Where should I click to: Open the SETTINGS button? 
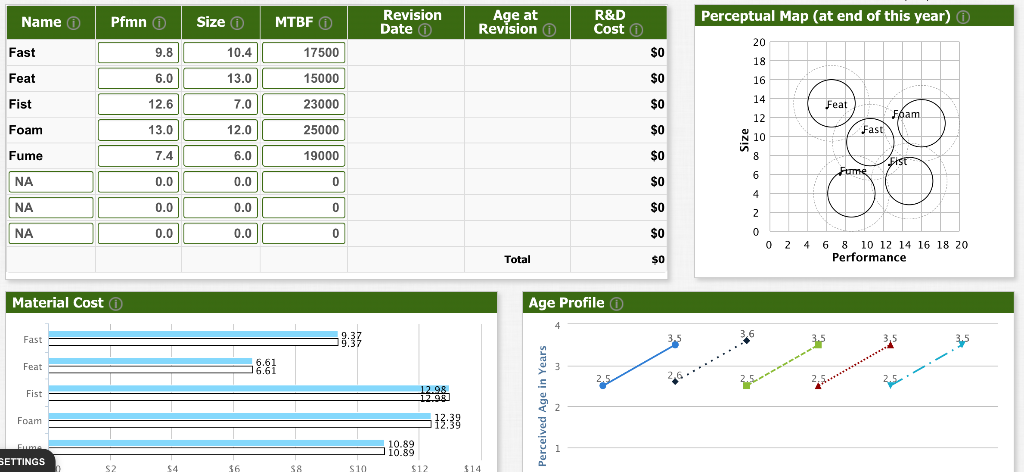(27, 462)
